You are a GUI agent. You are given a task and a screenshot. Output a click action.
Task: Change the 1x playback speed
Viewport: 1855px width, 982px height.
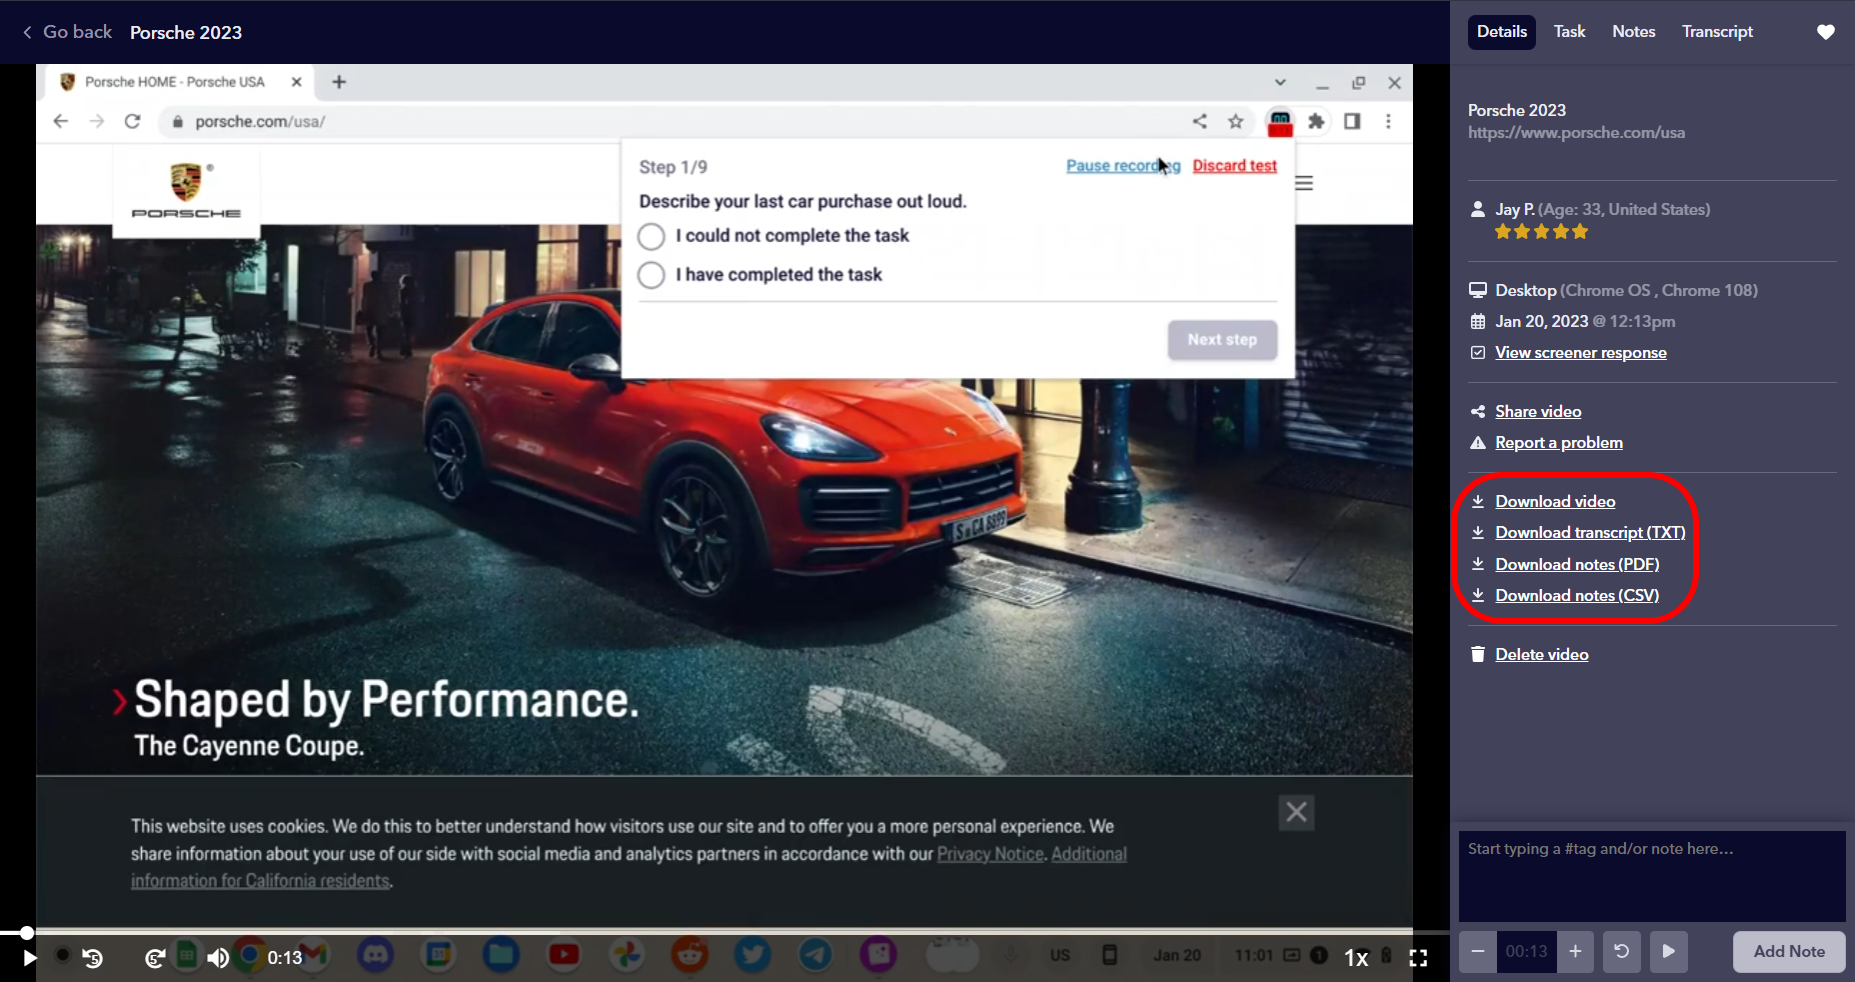1356,958
